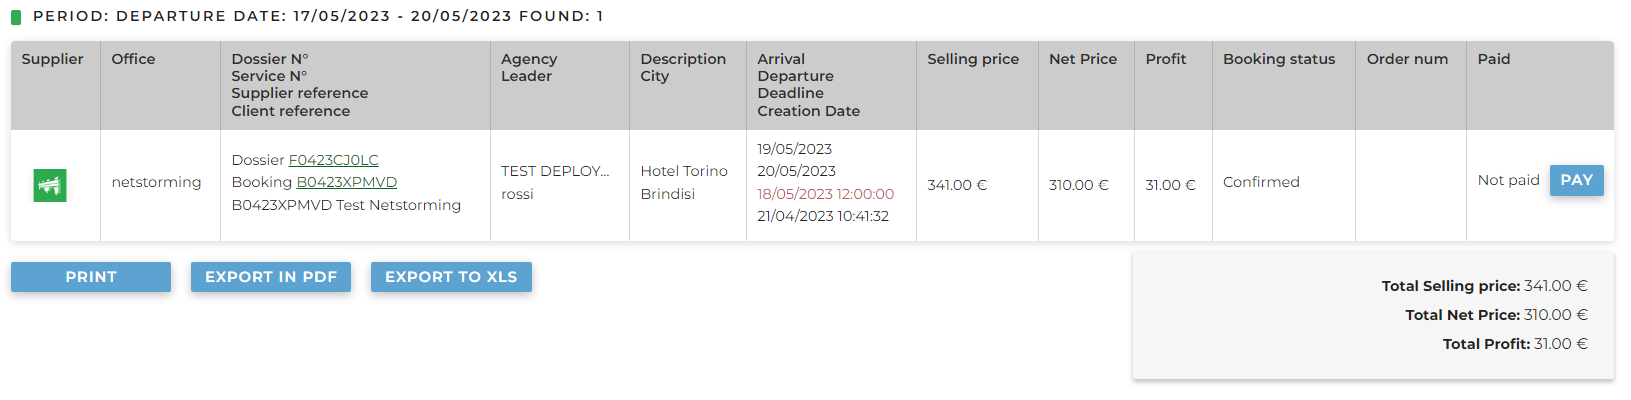
Task: Click the Selling price column header
Action: tap(973, 59)
